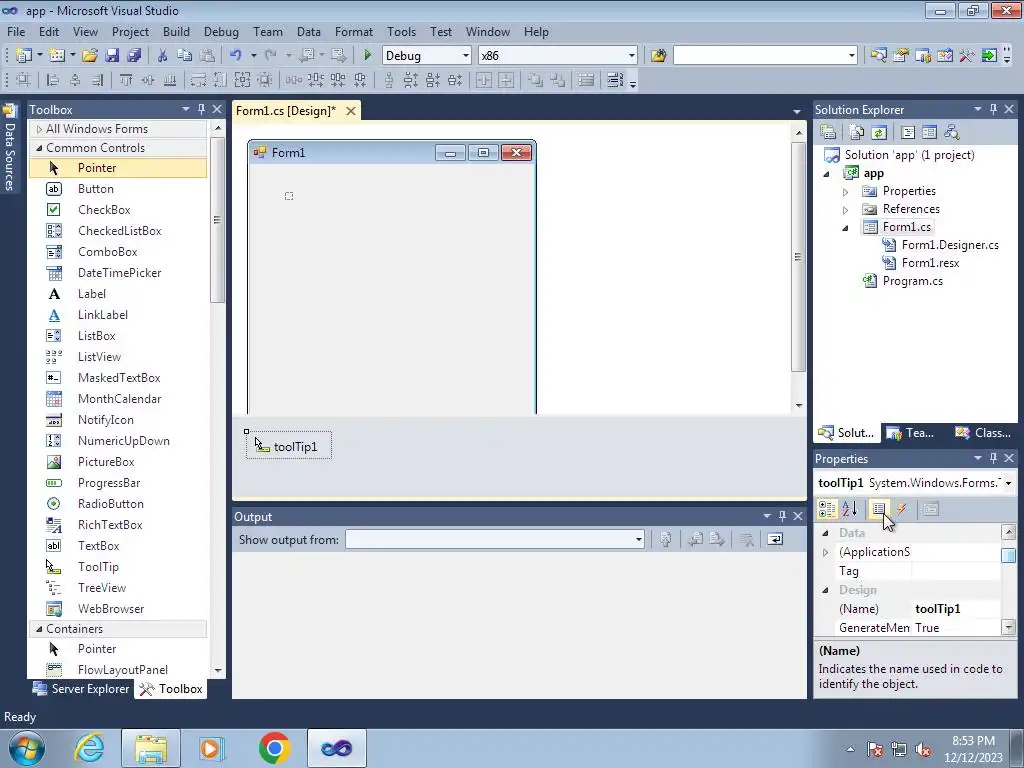Open Solution Explorer from the top toolbar icon
This screenshot has height=768, width=1024.
879,56
